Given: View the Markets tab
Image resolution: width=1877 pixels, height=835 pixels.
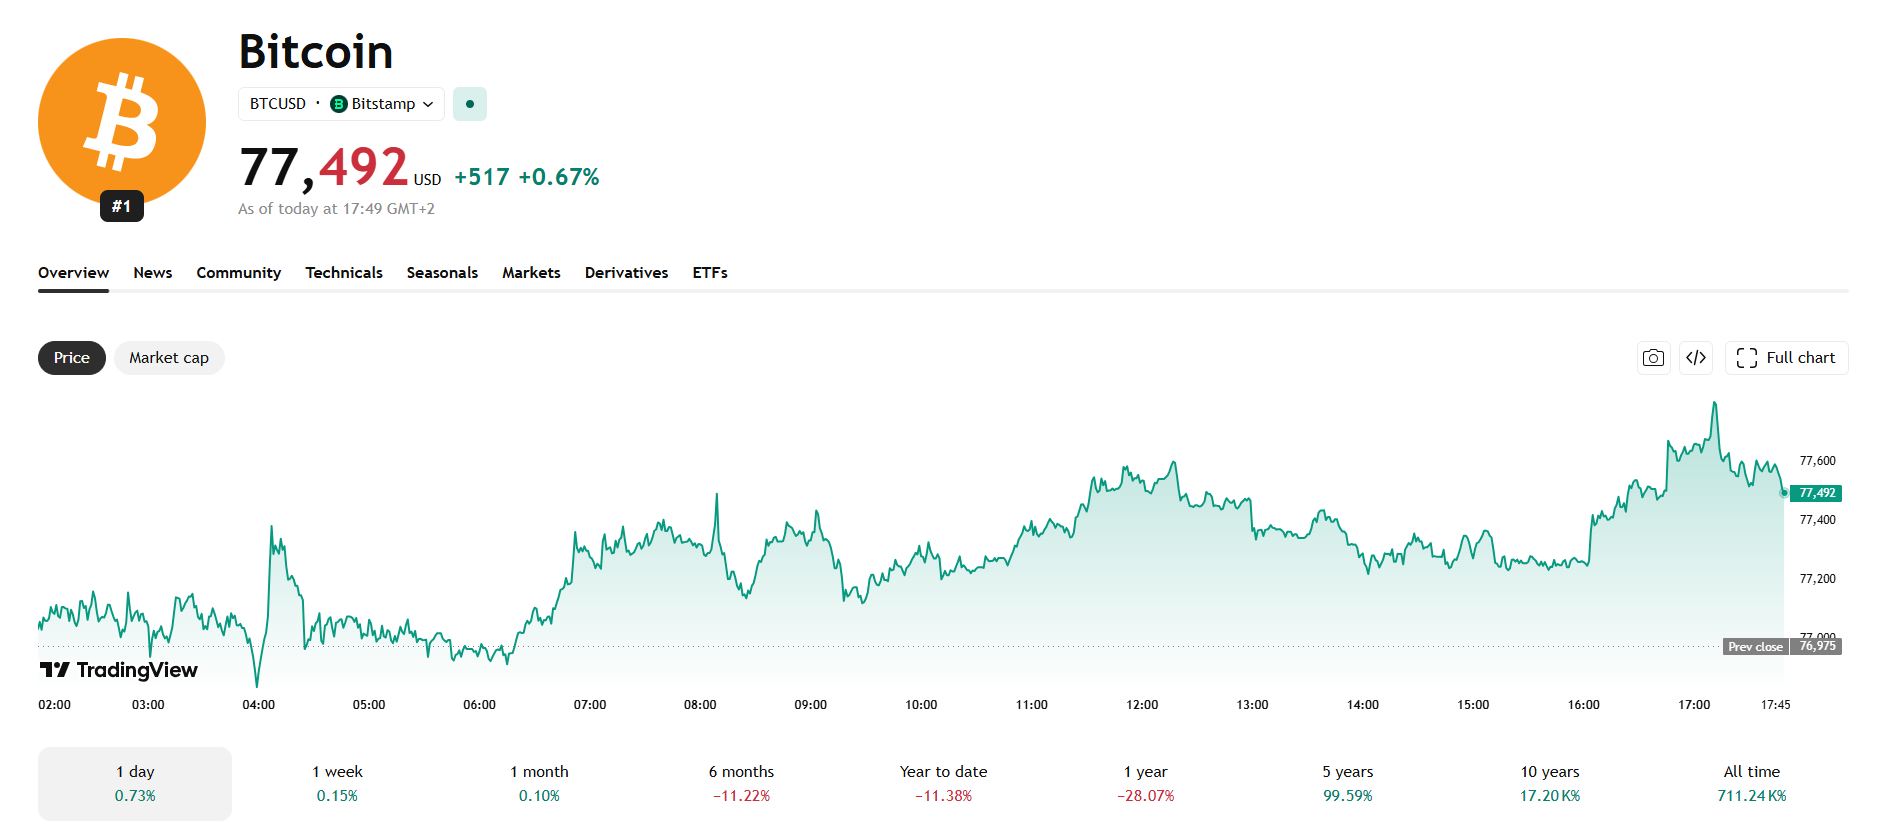Looking at the screenshot, I should tap(531, 273).
